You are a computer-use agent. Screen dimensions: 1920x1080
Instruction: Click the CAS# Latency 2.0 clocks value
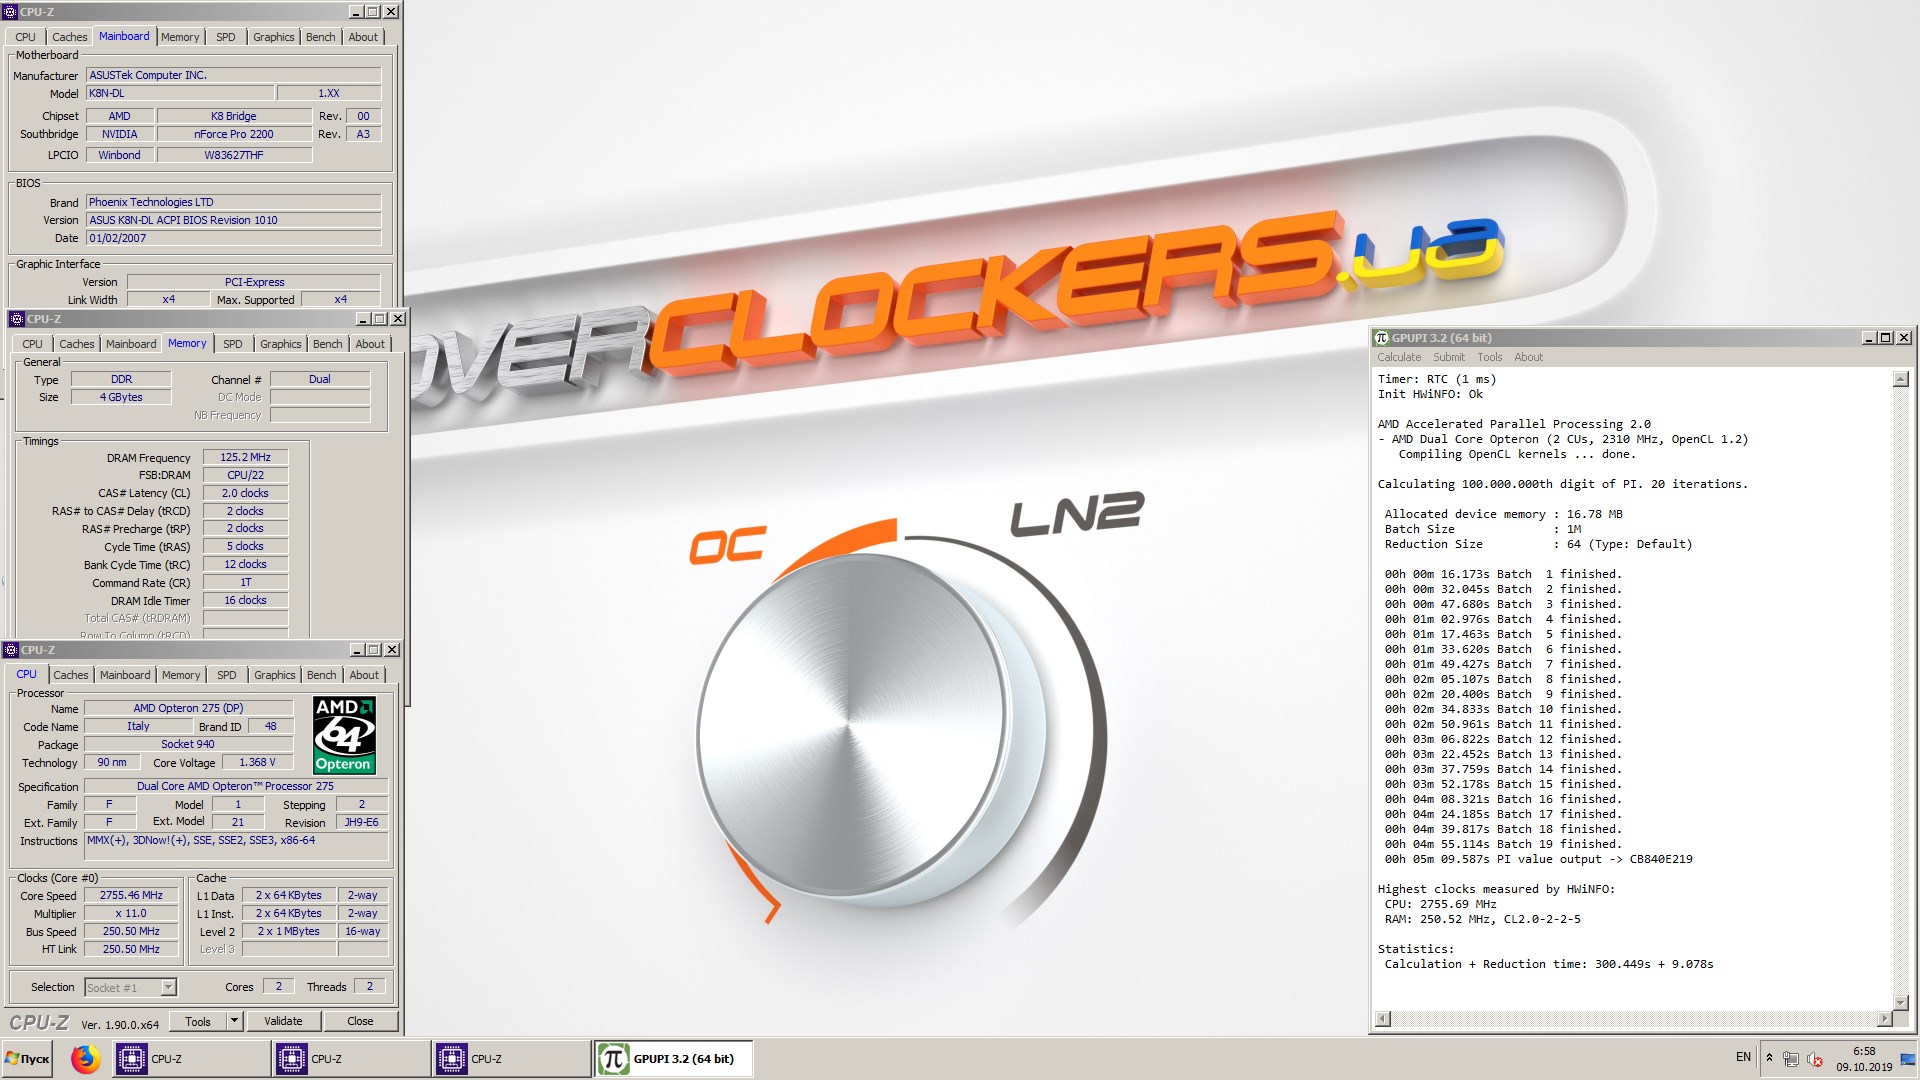pos(245,493)
